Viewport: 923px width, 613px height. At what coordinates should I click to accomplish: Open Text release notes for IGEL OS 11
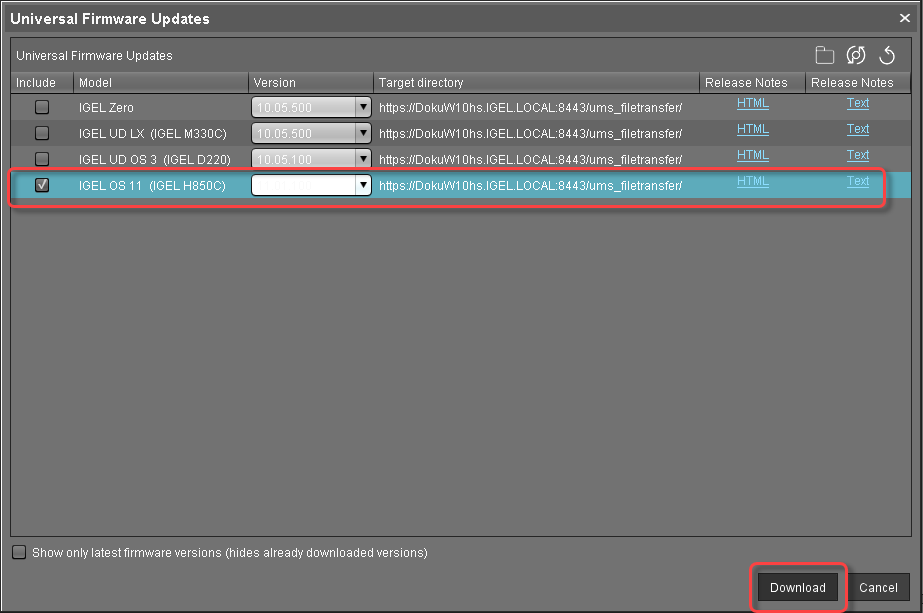coord(857,181)
